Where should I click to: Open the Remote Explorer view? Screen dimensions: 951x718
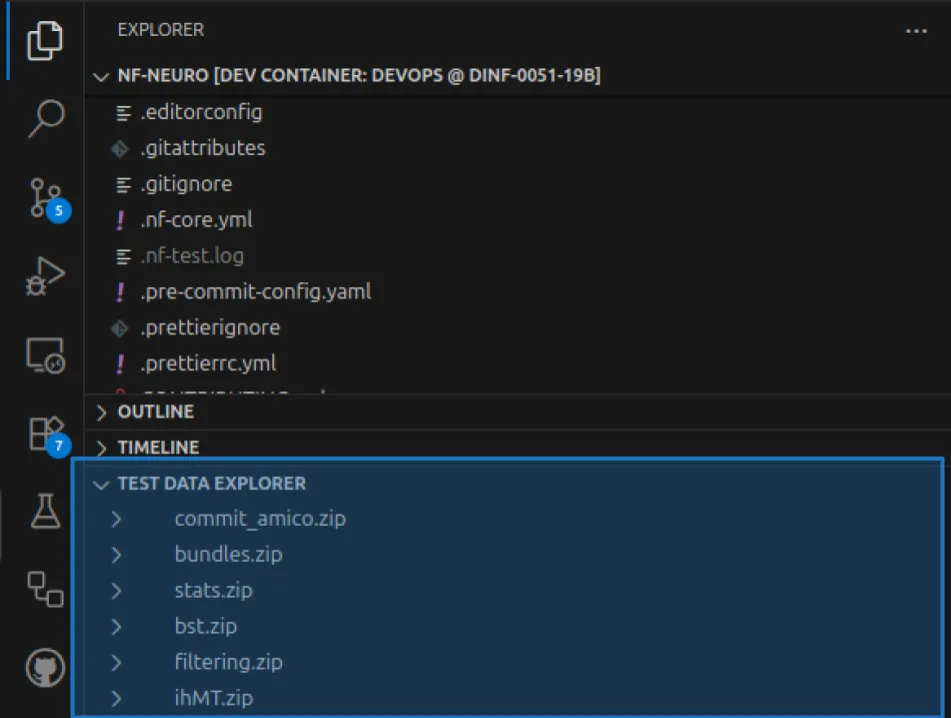40,355
